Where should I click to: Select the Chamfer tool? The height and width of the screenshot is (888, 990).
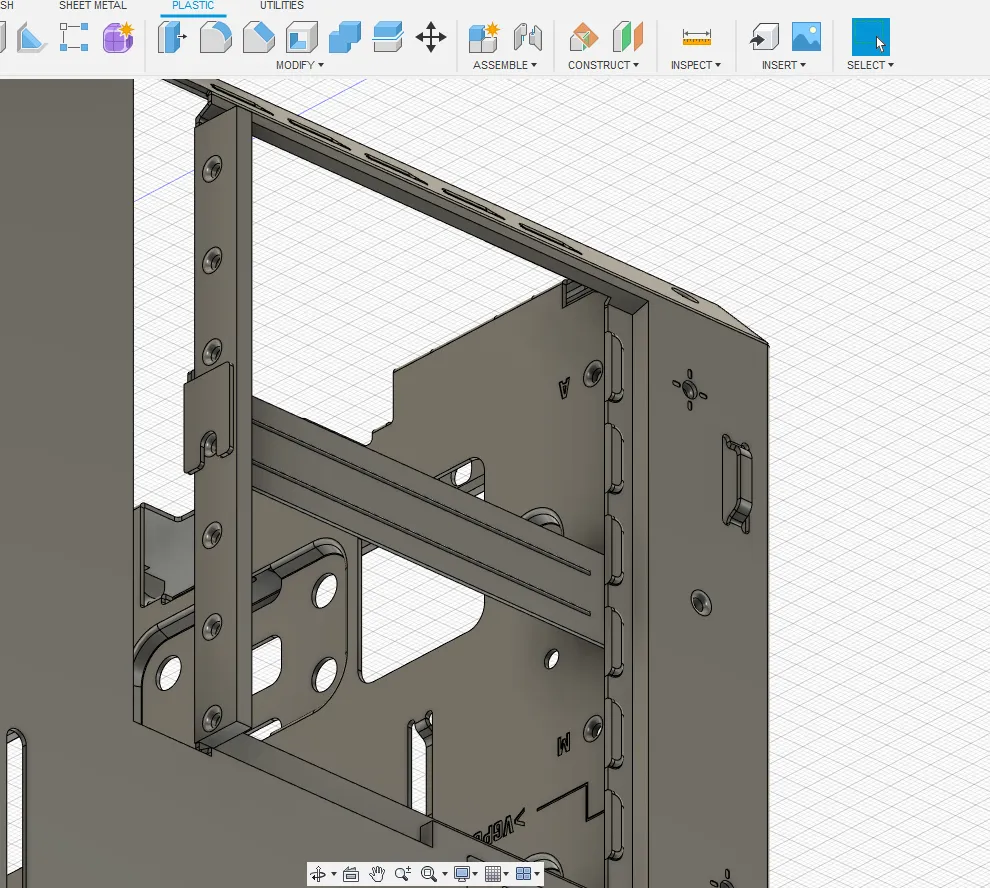[259, 37]
